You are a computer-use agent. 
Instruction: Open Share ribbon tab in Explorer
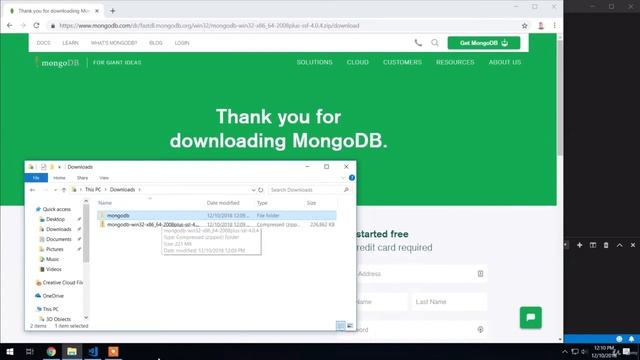[82, 178]
